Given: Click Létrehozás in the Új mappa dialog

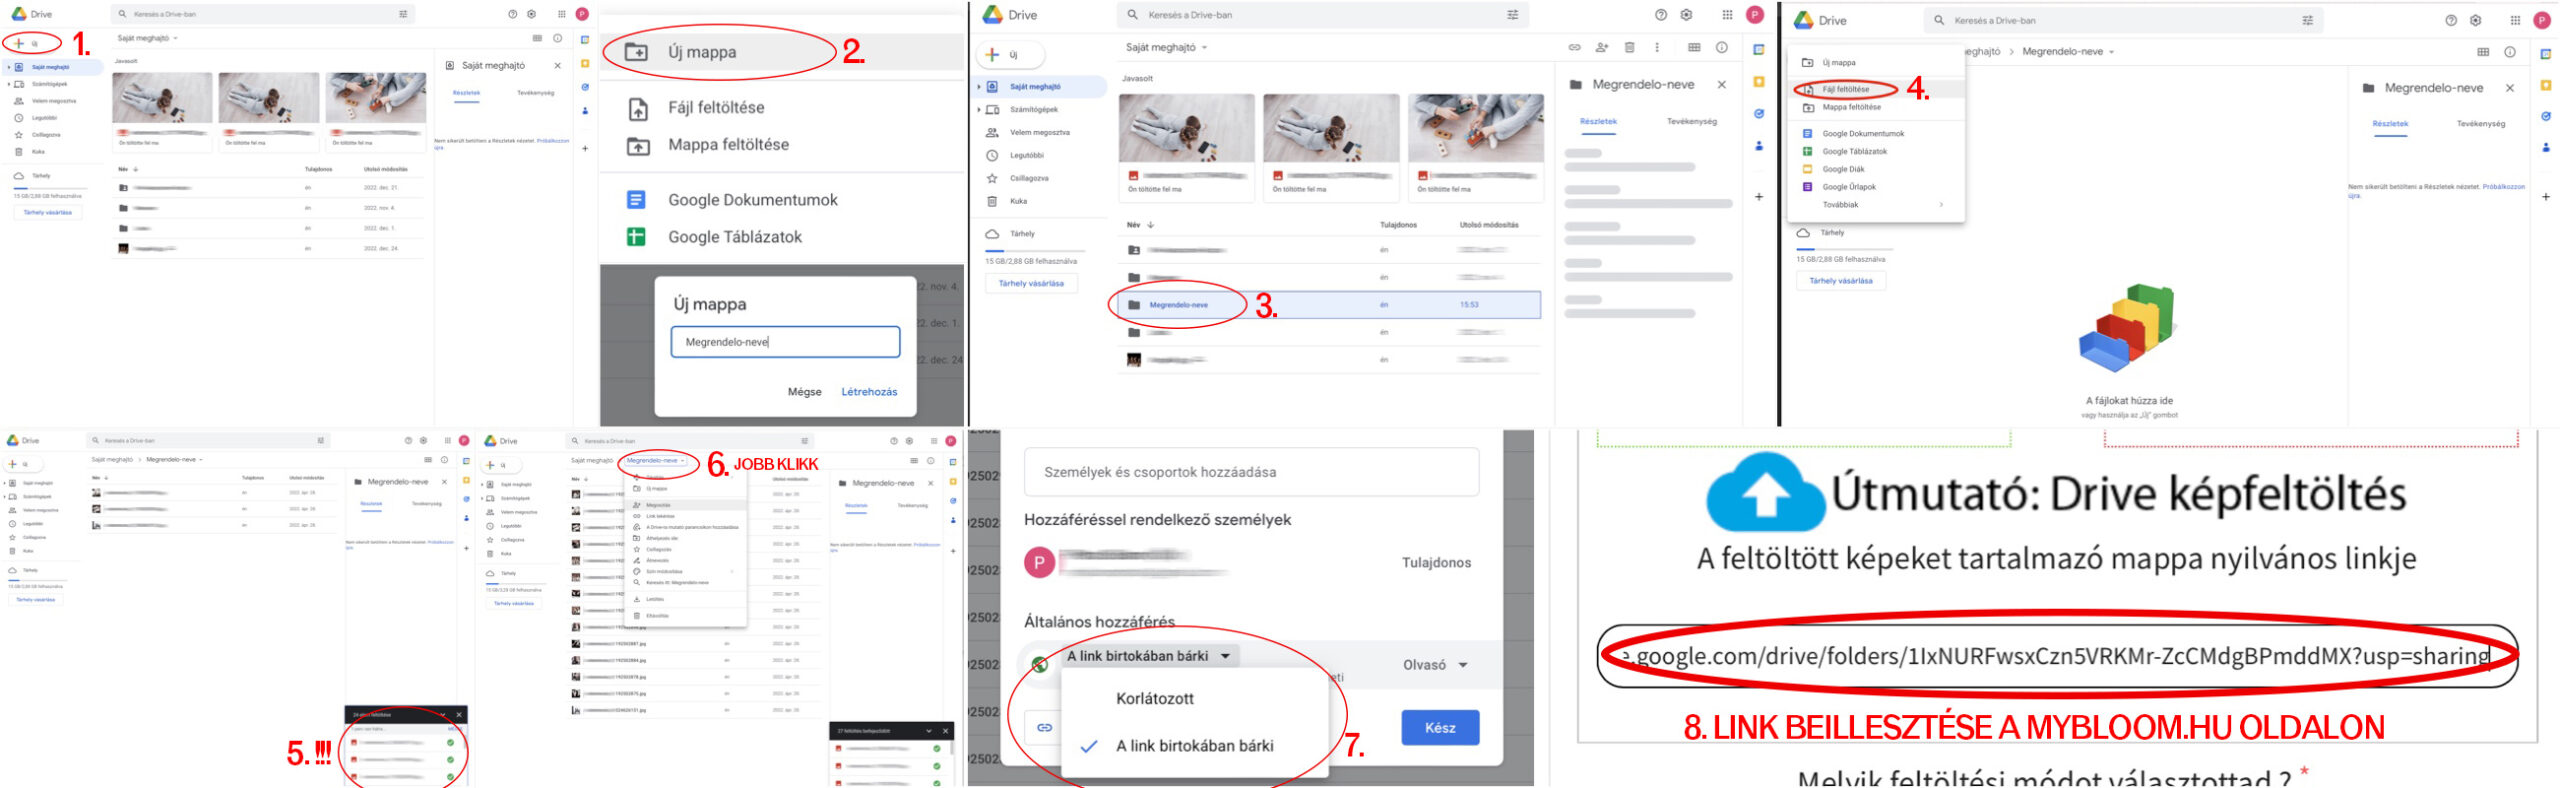Looking at the screenshot, I should [x=868, y=392].
